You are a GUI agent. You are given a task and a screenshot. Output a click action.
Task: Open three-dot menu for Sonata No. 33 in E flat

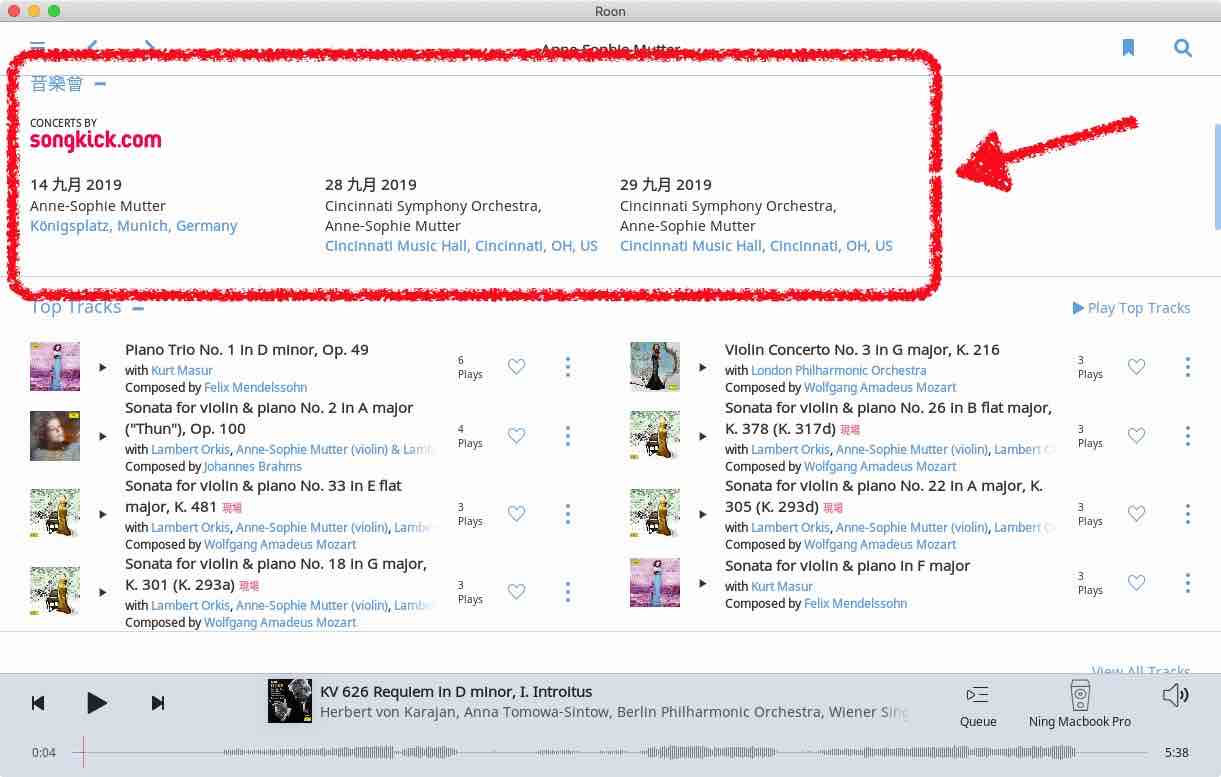[568, 514]
